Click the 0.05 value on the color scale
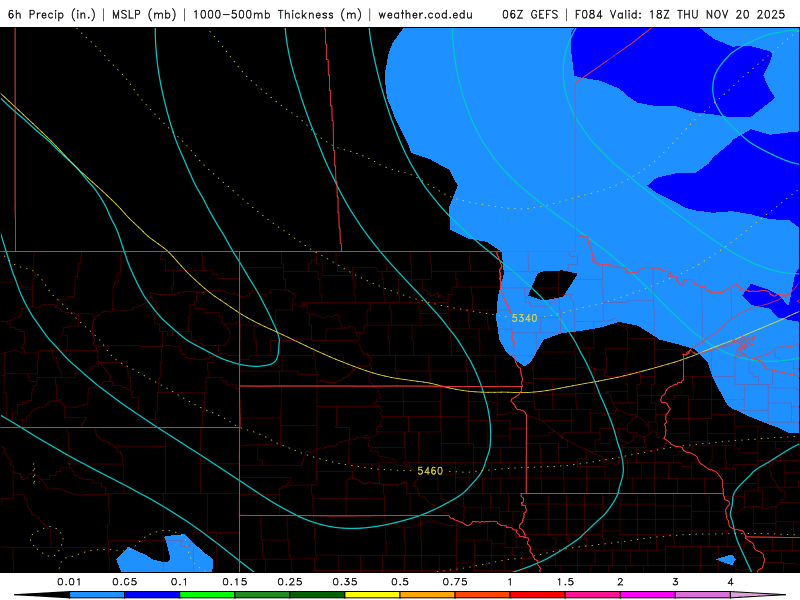Viewport: 800px width, 600px height. point(124,582)
